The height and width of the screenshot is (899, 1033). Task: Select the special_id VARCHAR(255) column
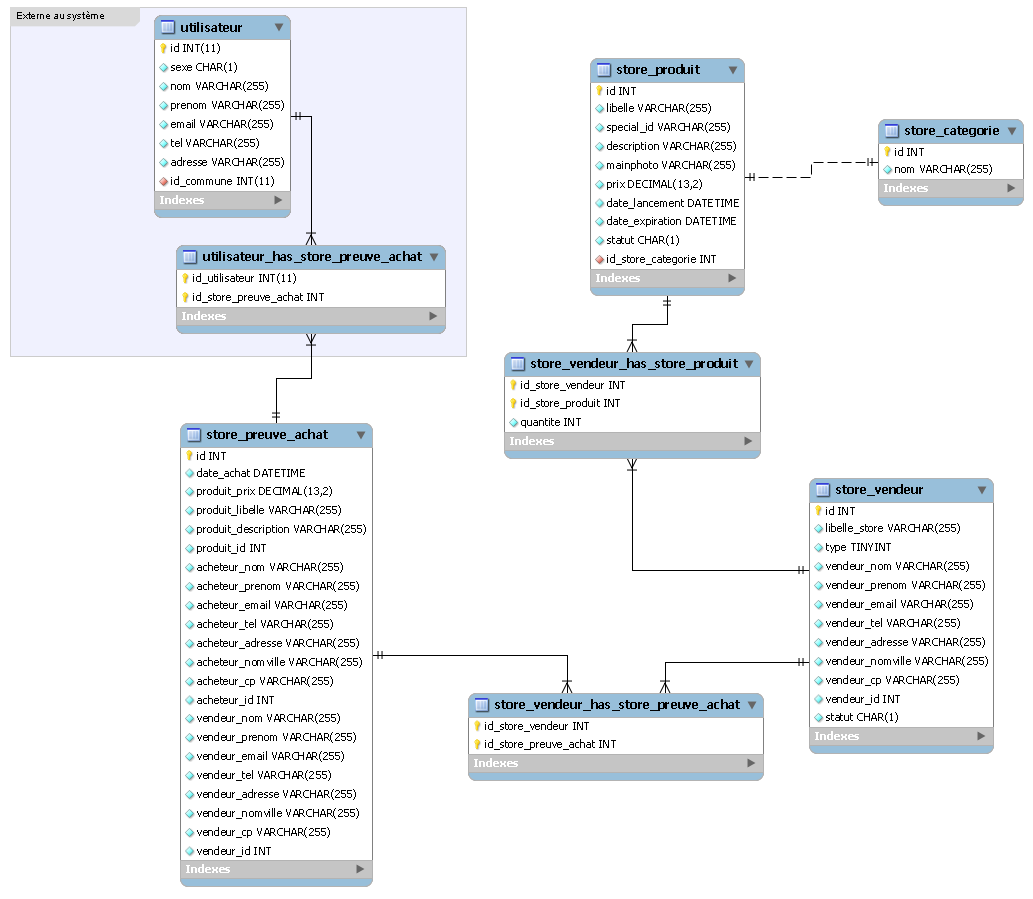[667, 127]
